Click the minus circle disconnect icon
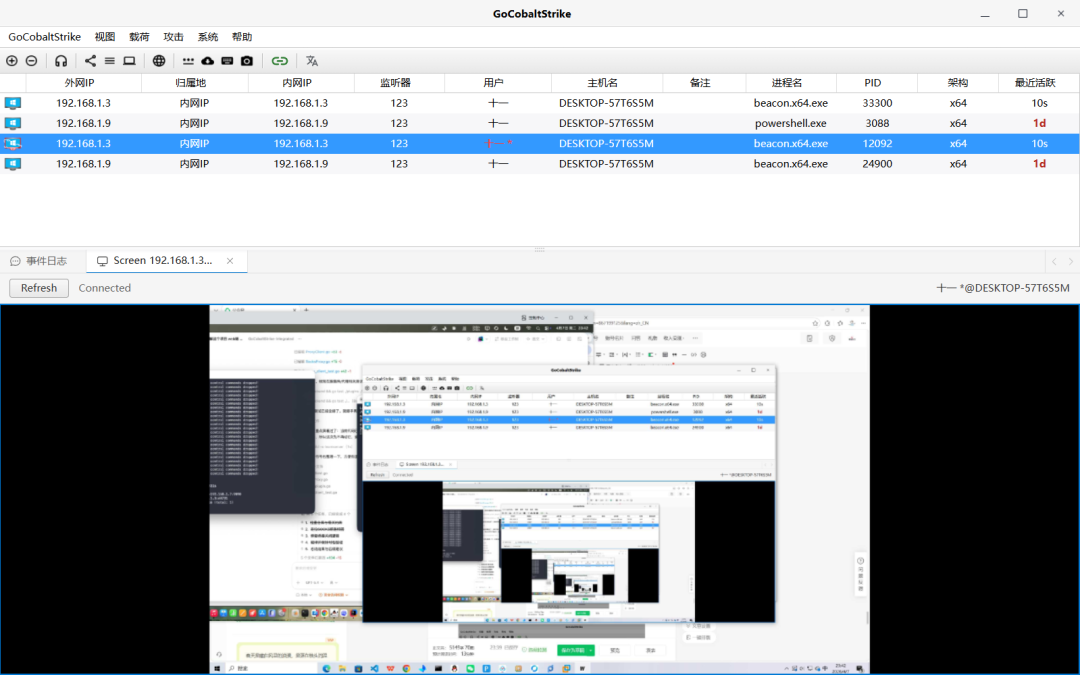 pos(31,61)
